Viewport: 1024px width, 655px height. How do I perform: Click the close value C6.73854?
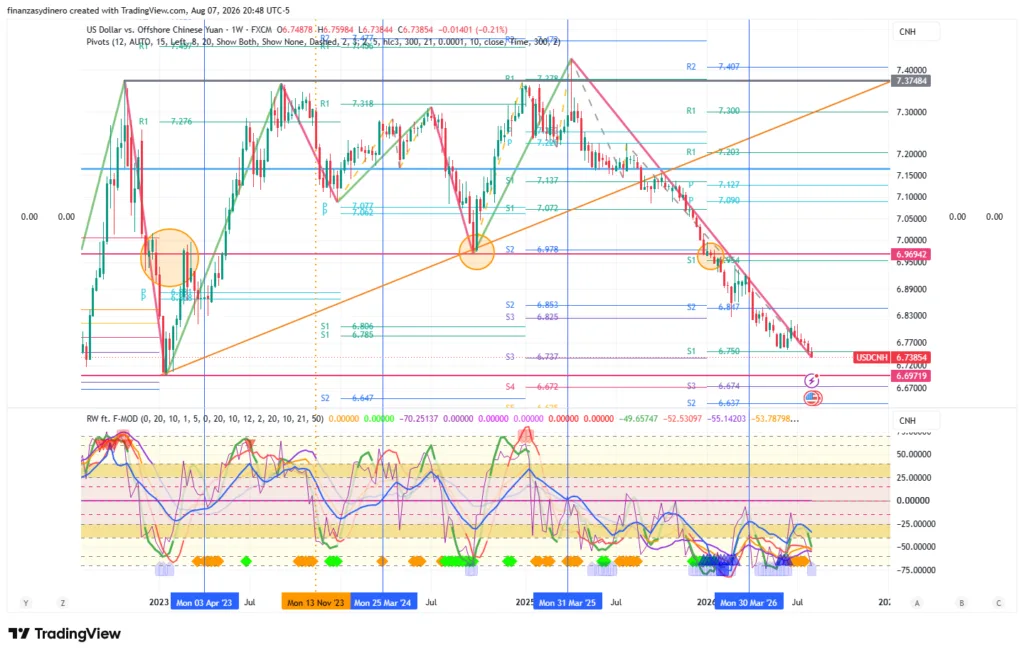[415, 30]
